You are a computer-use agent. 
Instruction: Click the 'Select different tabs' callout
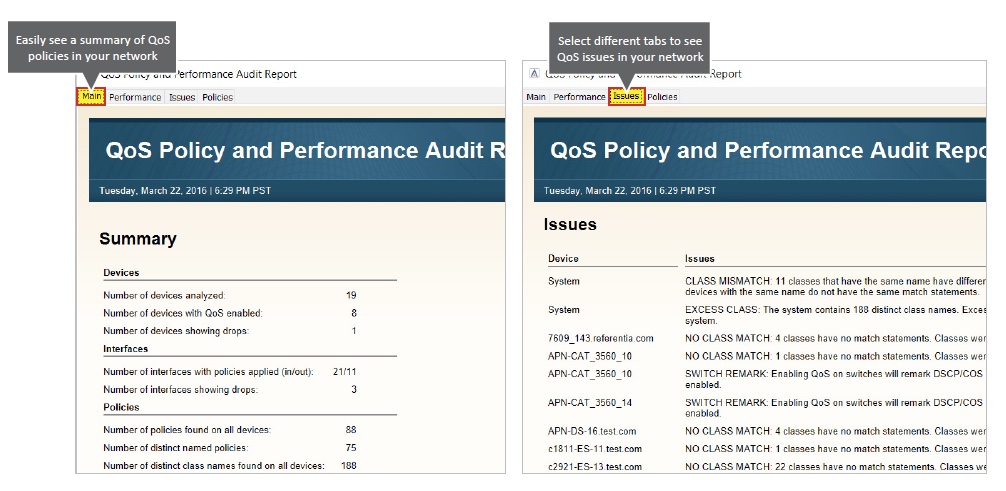pos(630,48)
